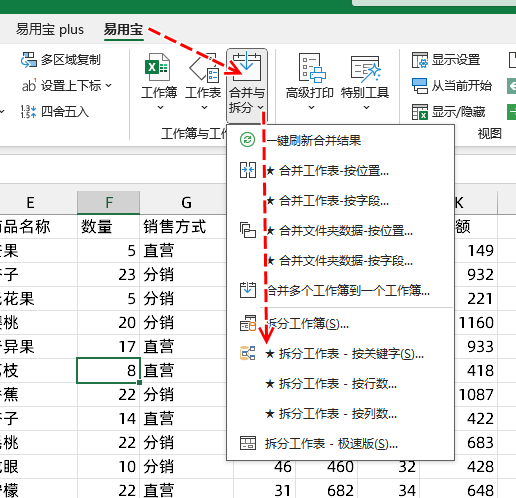516x498 pixels.
Task: Open the 工作簿 workbook tools icon
Action: [x=157, y=67]
